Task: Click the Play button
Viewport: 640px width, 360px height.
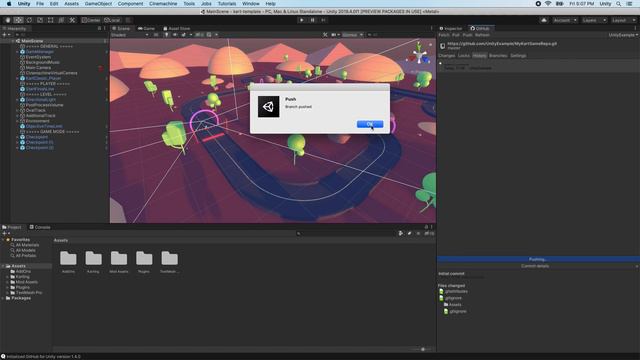Action: coord(302,20)
